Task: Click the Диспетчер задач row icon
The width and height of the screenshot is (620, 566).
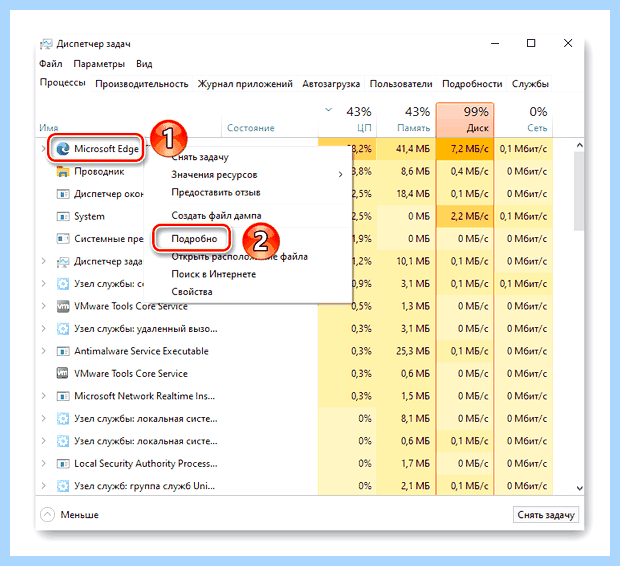Action: 63,261
